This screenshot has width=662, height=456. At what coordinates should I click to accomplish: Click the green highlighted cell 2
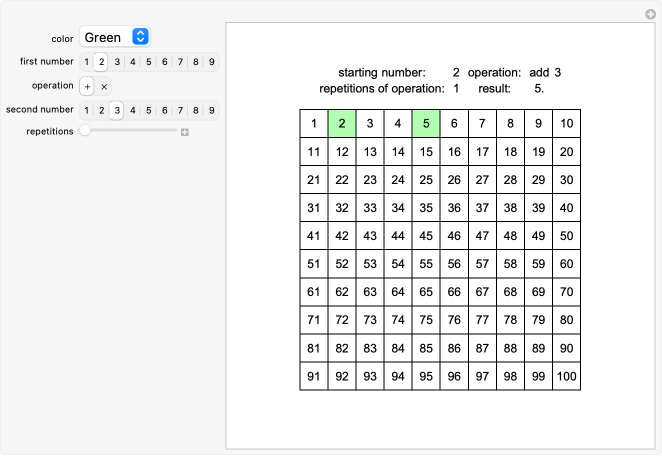coord(342,123)
